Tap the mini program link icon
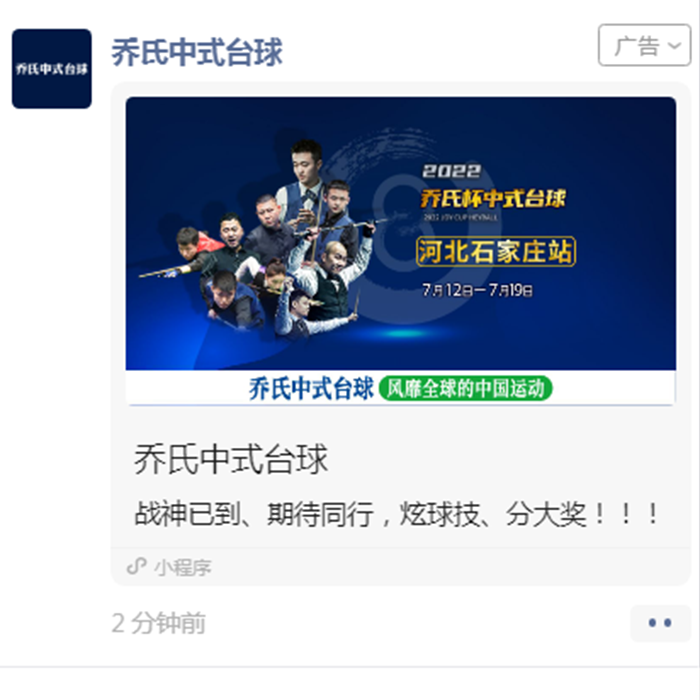This screenshot has width=700, height=700. (x=137, y=566)
